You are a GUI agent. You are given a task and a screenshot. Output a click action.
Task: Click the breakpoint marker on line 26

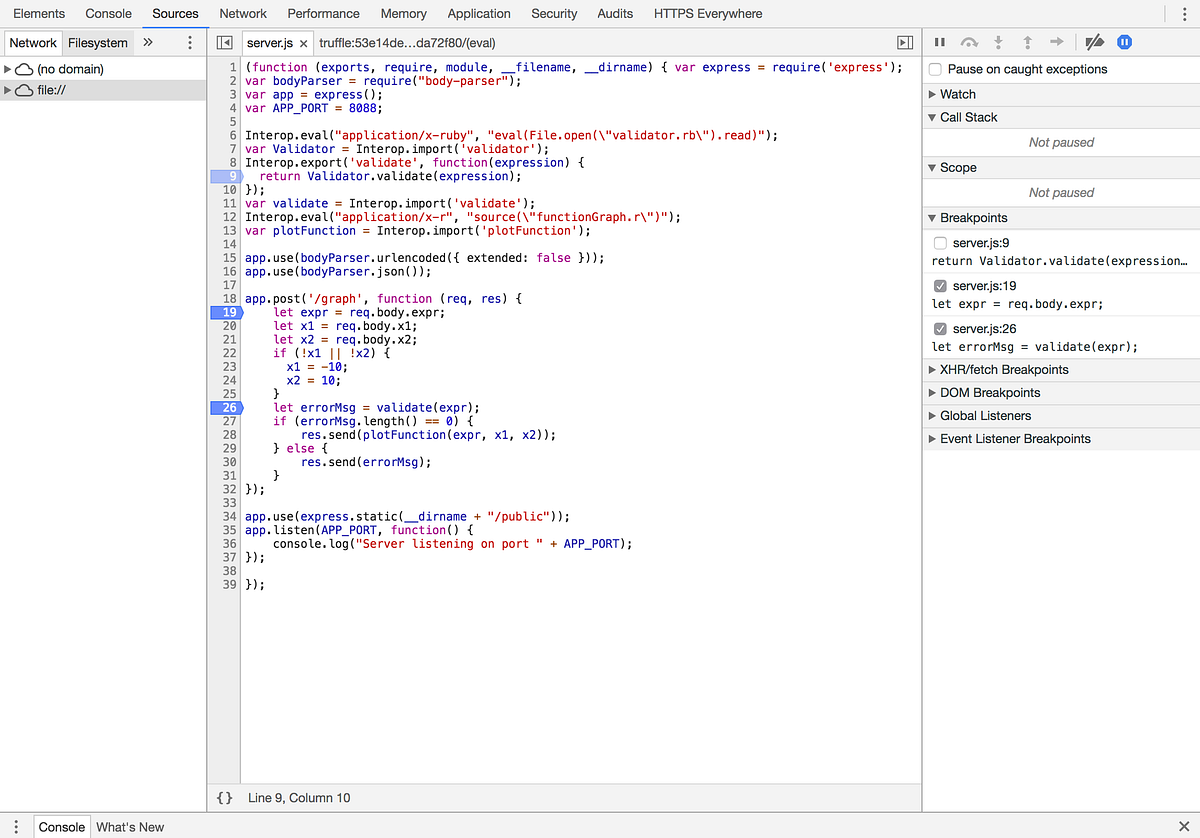point(228,407)
